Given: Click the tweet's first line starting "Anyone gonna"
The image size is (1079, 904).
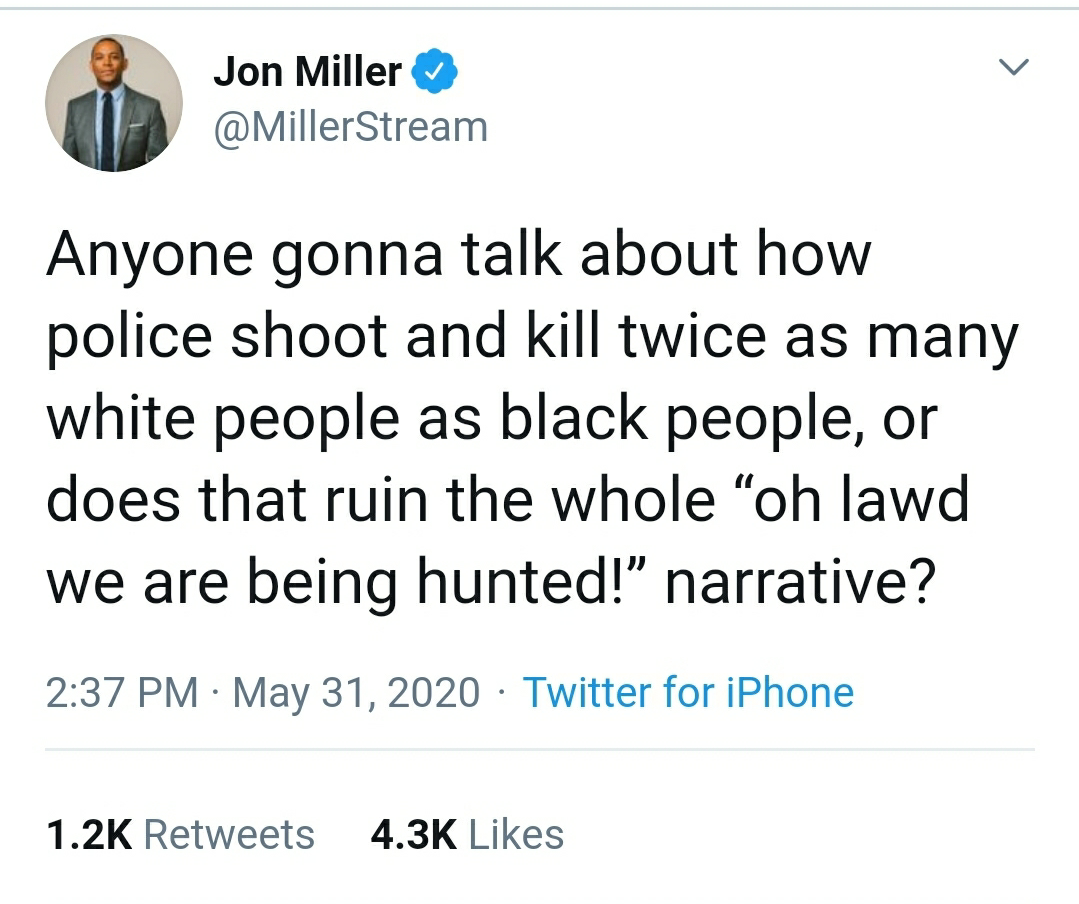Looking at the screenshot, I should [x=458, y=255].
